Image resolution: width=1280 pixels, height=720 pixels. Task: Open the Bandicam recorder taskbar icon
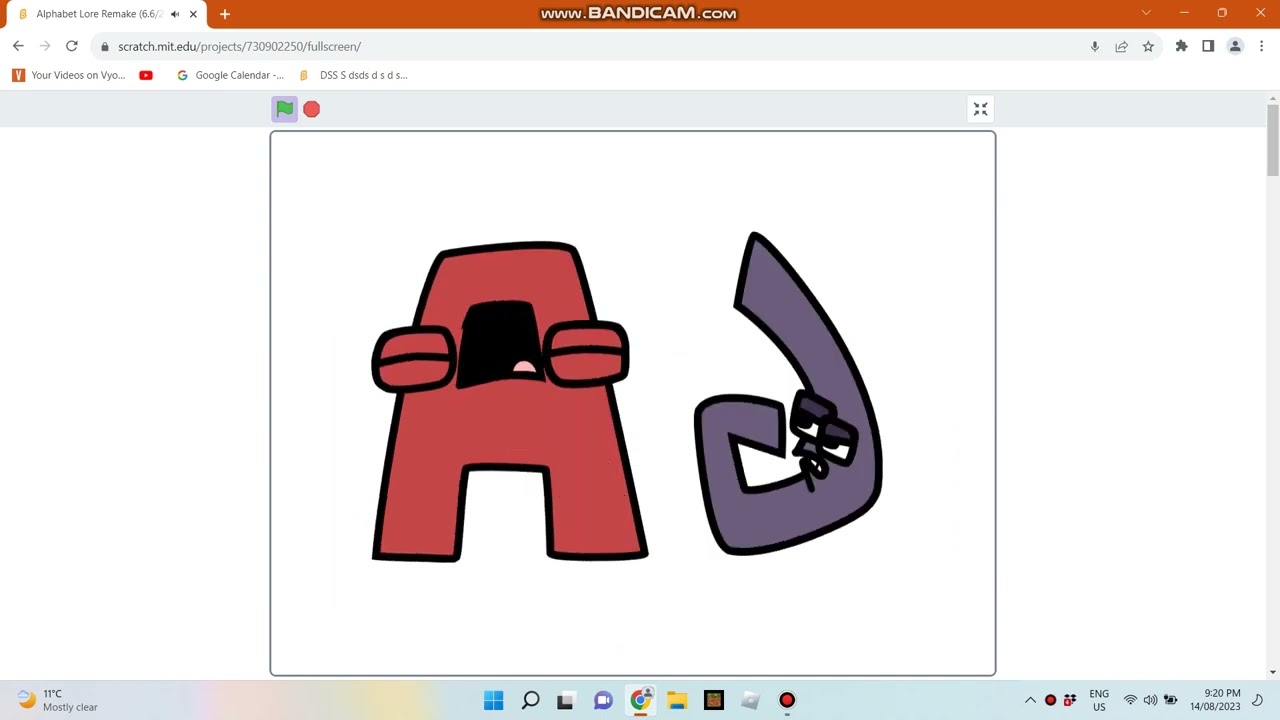tap(787, 700)
